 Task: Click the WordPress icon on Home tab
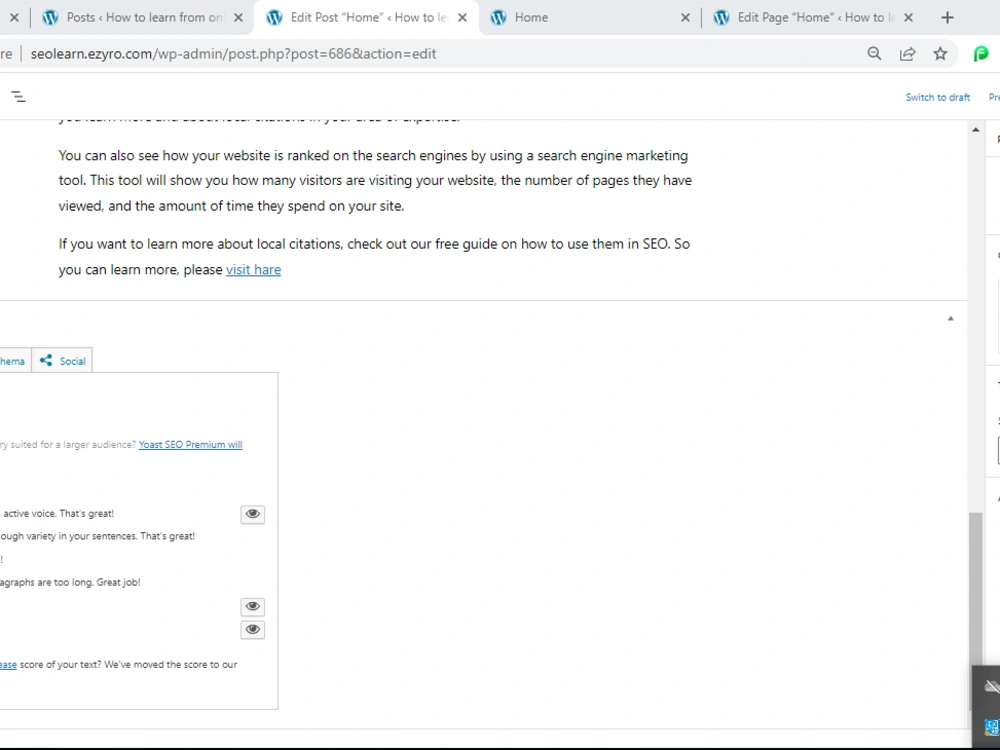(x=498, y=17)
